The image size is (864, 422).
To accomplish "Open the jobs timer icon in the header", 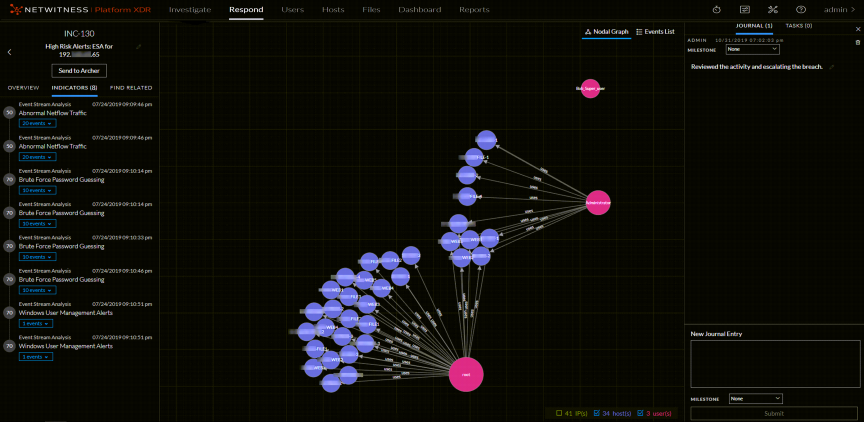I will click(x=716, y=9).
